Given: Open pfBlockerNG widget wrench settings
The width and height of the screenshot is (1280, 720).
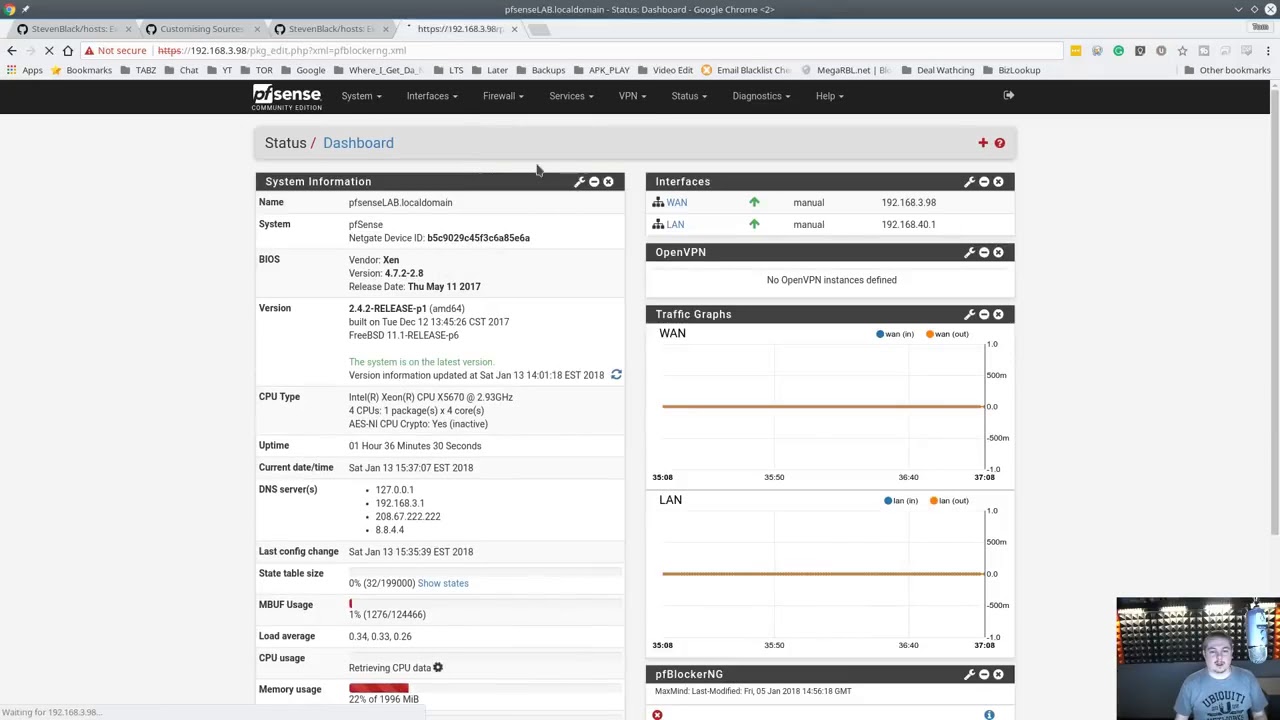Looking at the screenshot, I should [969, 674].
